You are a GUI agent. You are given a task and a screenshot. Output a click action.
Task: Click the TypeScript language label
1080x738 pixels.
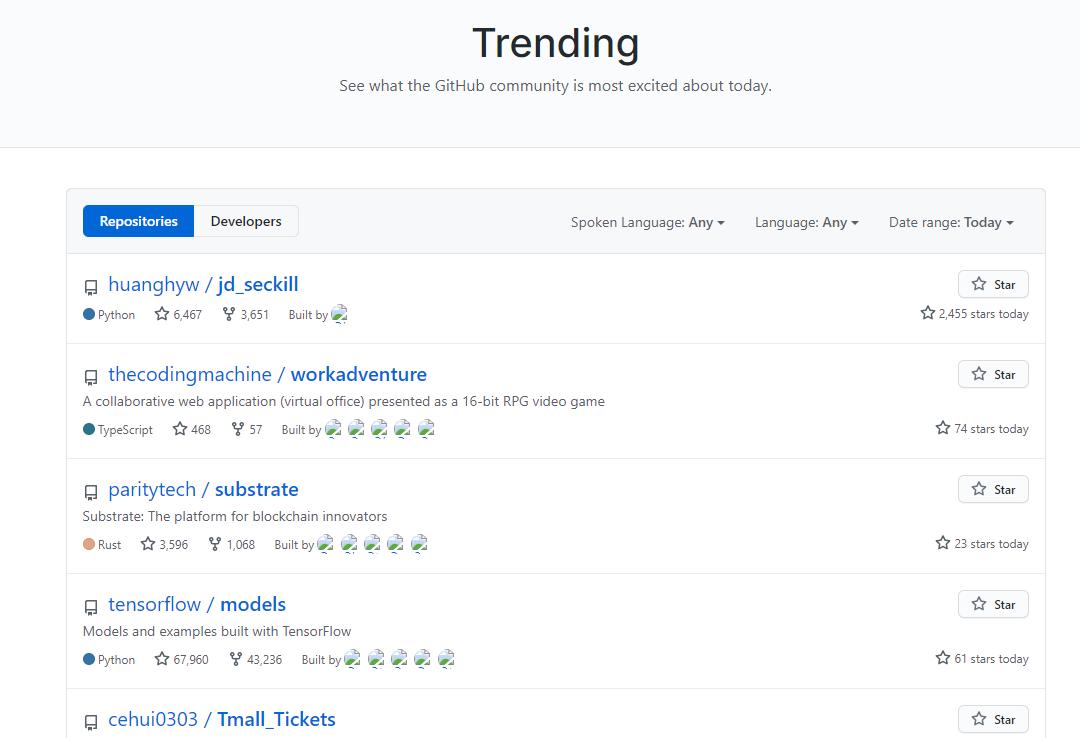click(118, 429)
